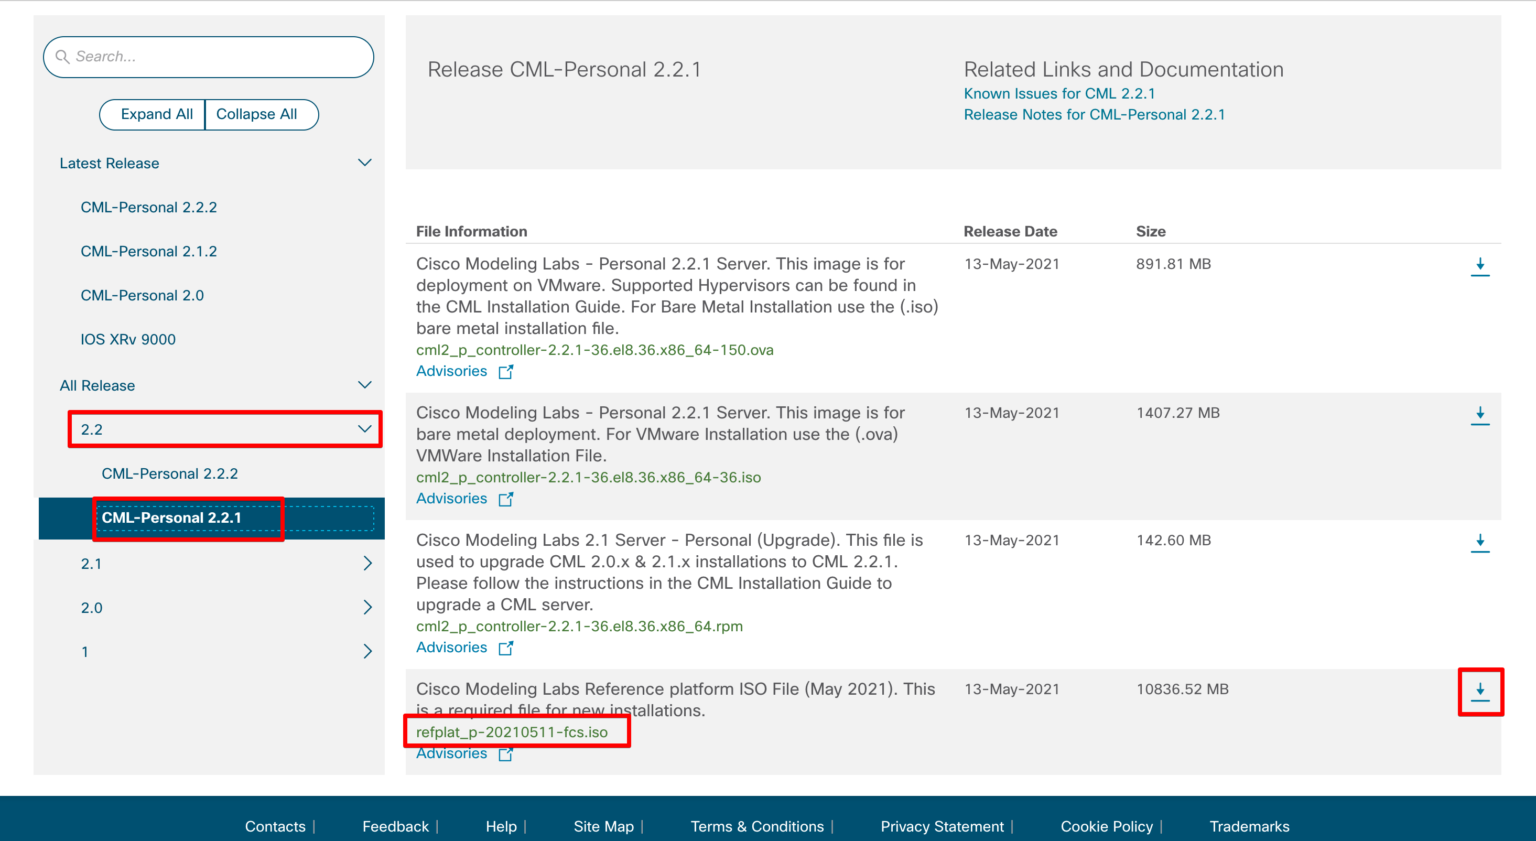Open Release Notes for CML-Personal 2.2.1
1536x841 pixels.
(1094, 115)
